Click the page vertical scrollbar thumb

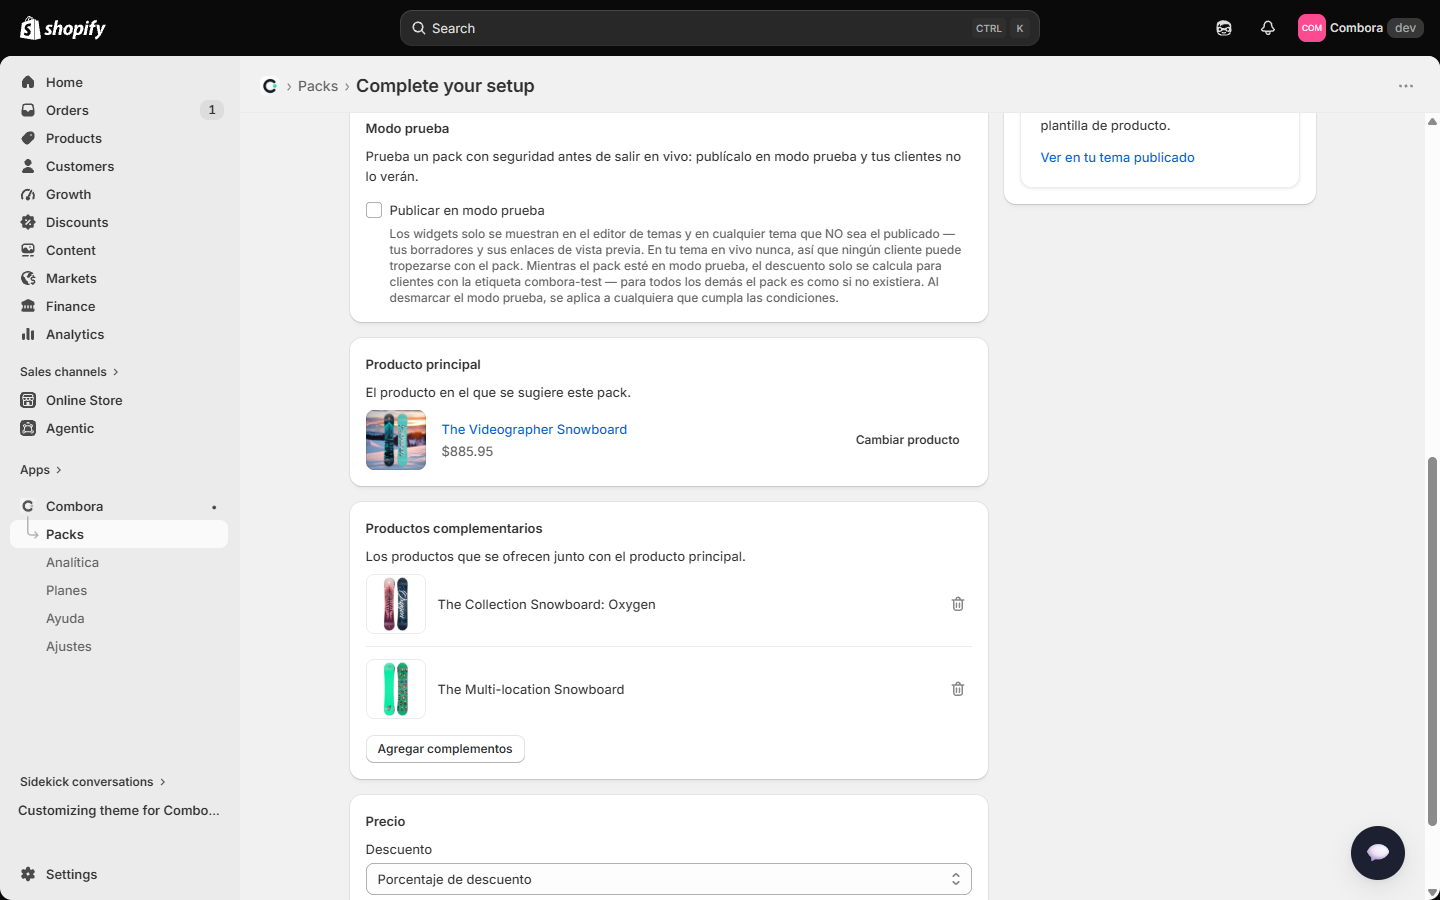coord(1432,640)
